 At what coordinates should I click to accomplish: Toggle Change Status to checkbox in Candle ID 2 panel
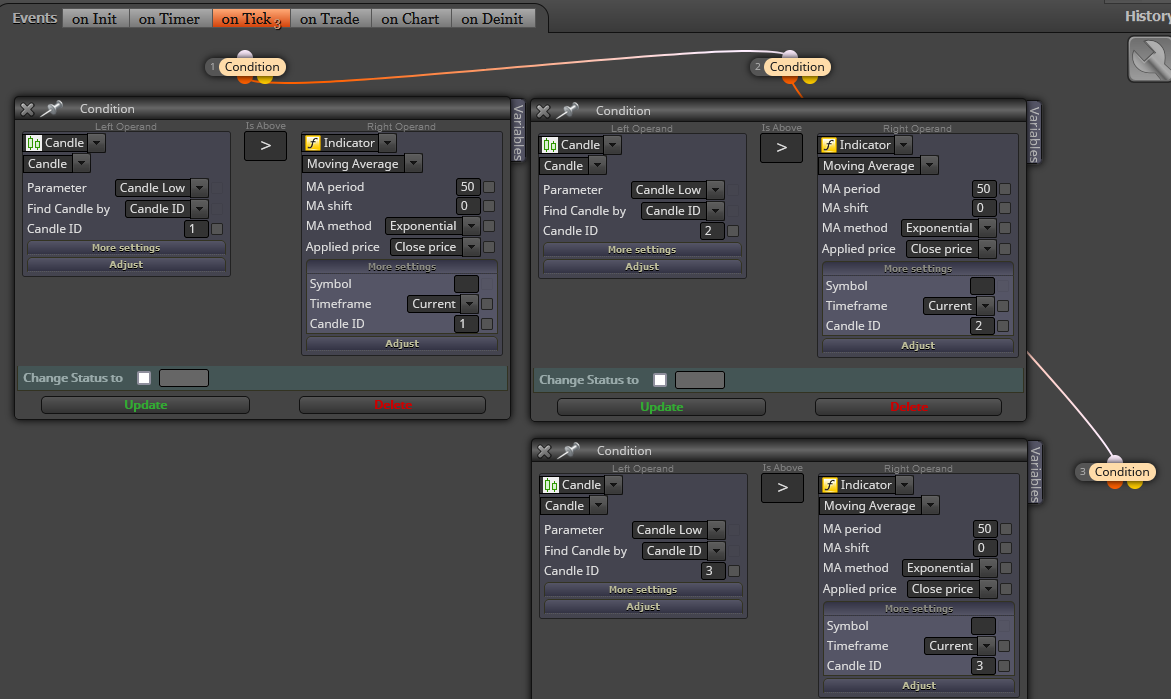(660, 380)
